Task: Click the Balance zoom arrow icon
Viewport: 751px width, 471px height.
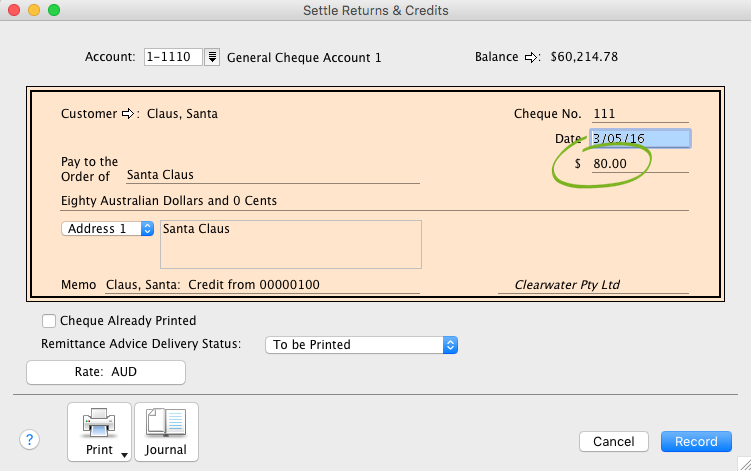Action: [532, 57]
